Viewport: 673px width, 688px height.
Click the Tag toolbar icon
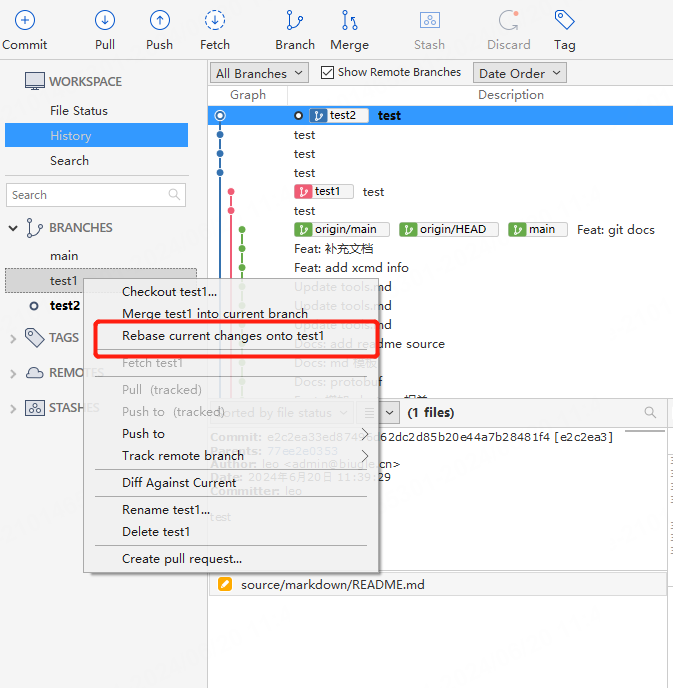564,20
